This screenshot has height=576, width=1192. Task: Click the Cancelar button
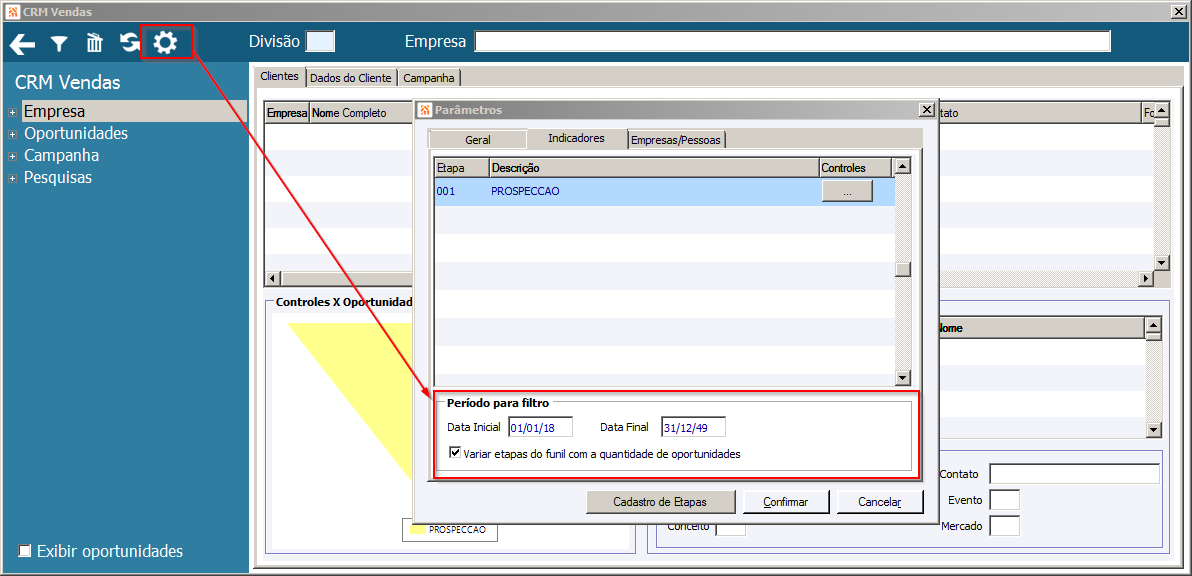[x=880, y=502]
